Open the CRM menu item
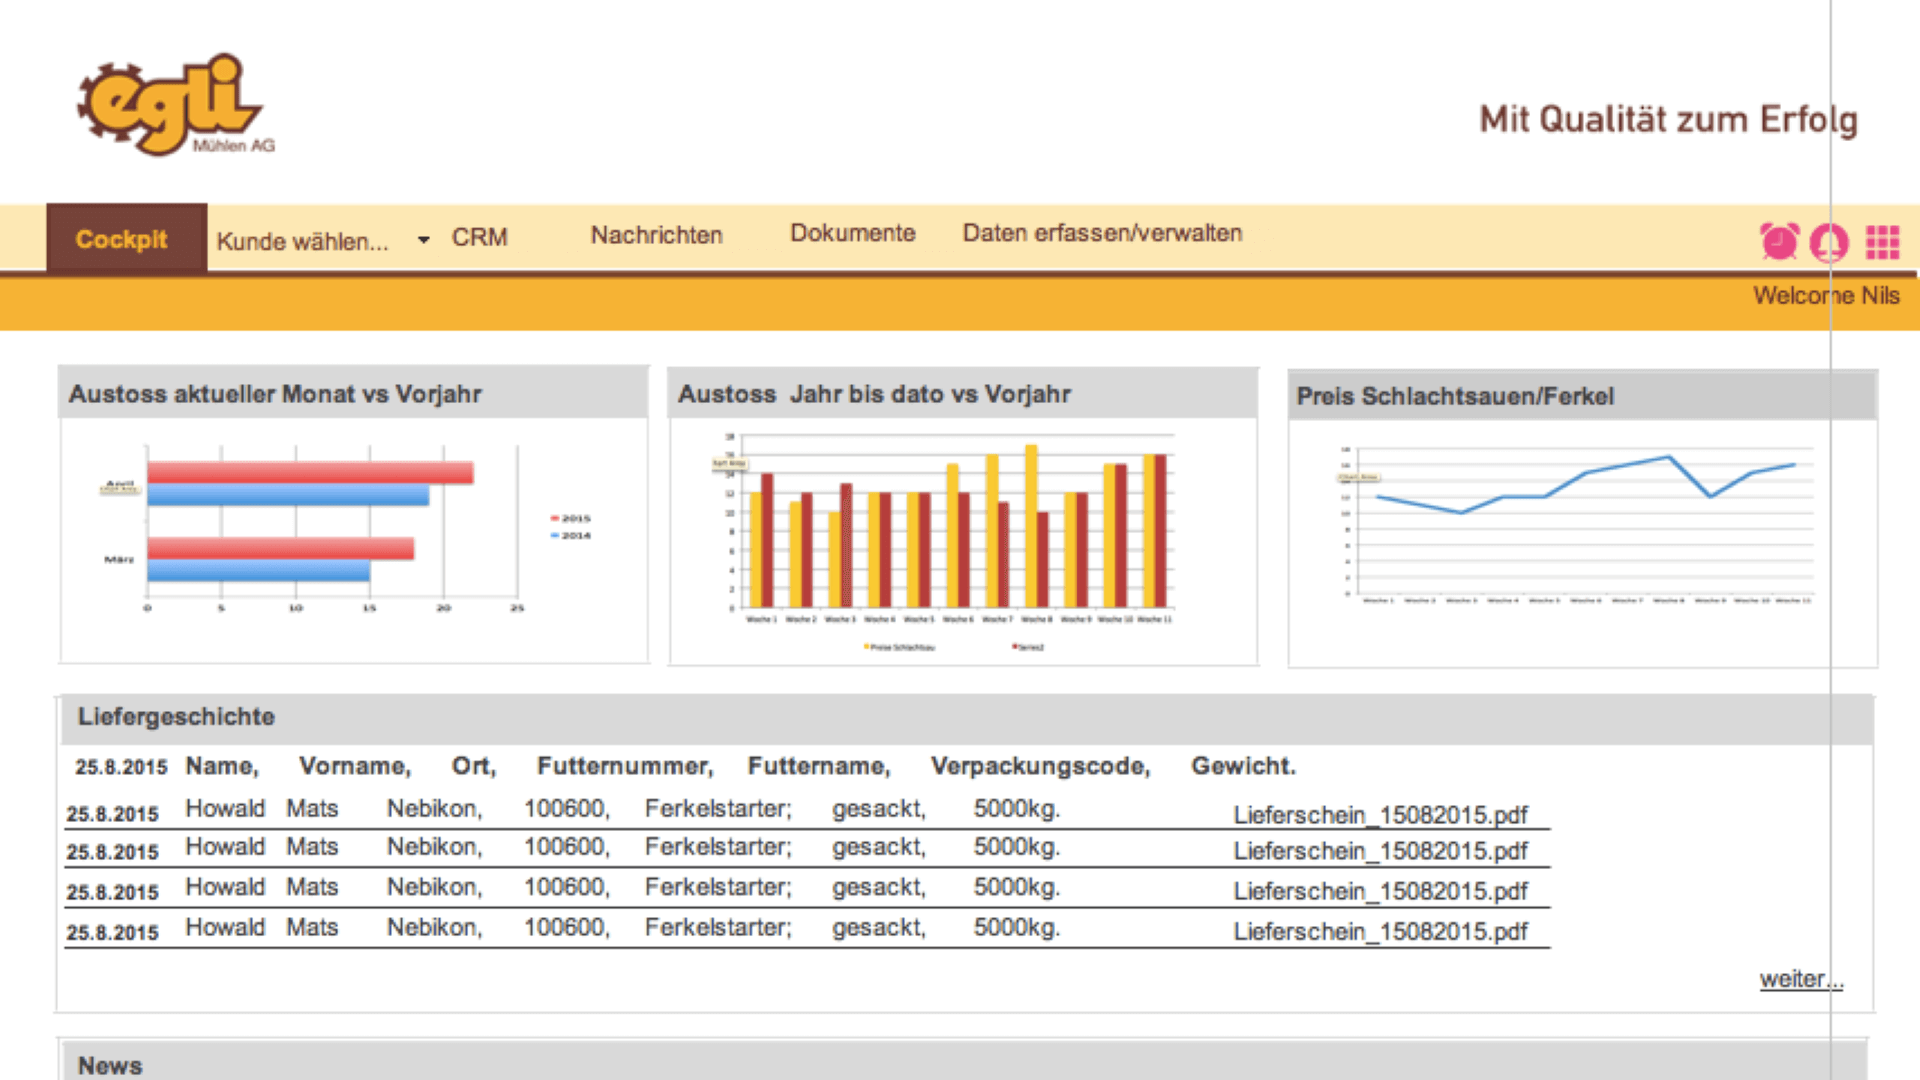The height and width of the screenshot is (1080, 1920). [x=479, y=238]
